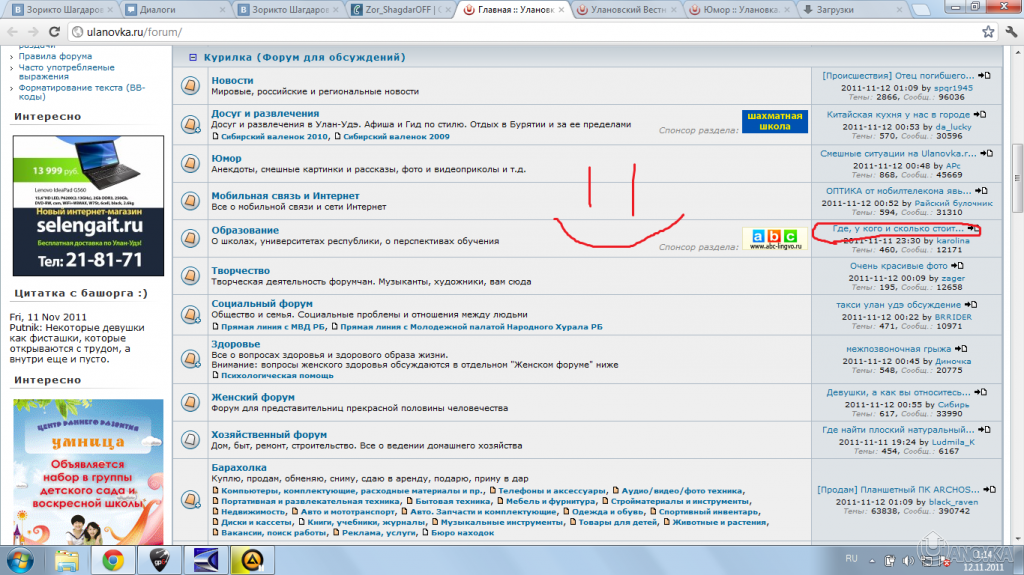
Task: Click the Google Chrome taskbar icon
Action: click(x=113, y=561)
